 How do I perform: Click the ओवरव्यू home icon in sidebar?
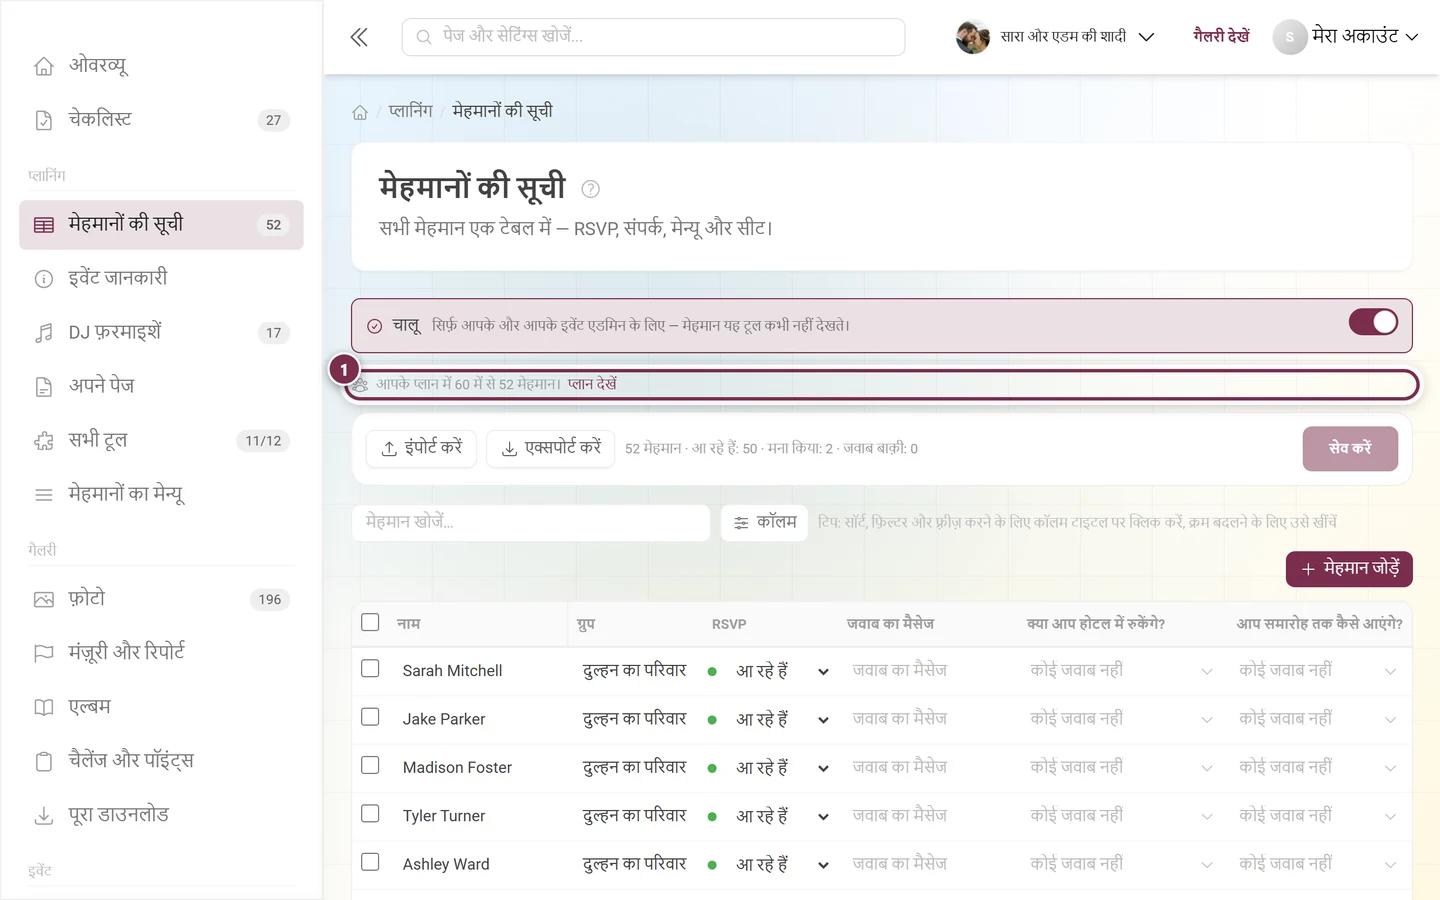[x=44, y=66]
